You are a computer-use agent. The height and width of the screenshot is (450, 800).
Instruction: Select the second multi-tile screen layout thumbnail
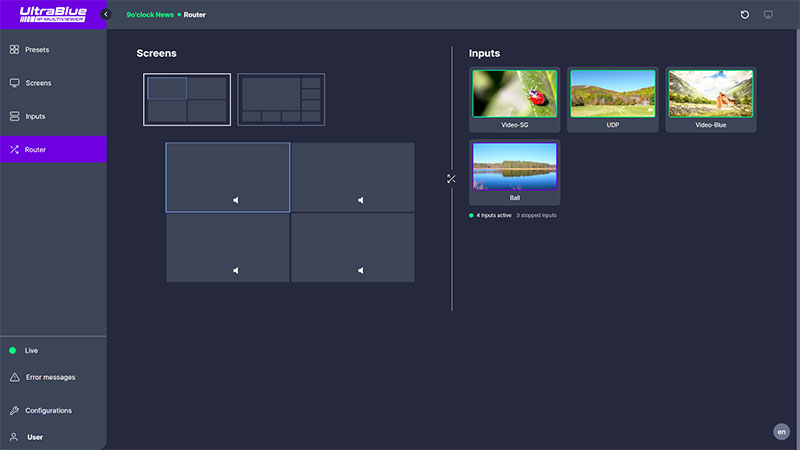(x=281, y=99)
